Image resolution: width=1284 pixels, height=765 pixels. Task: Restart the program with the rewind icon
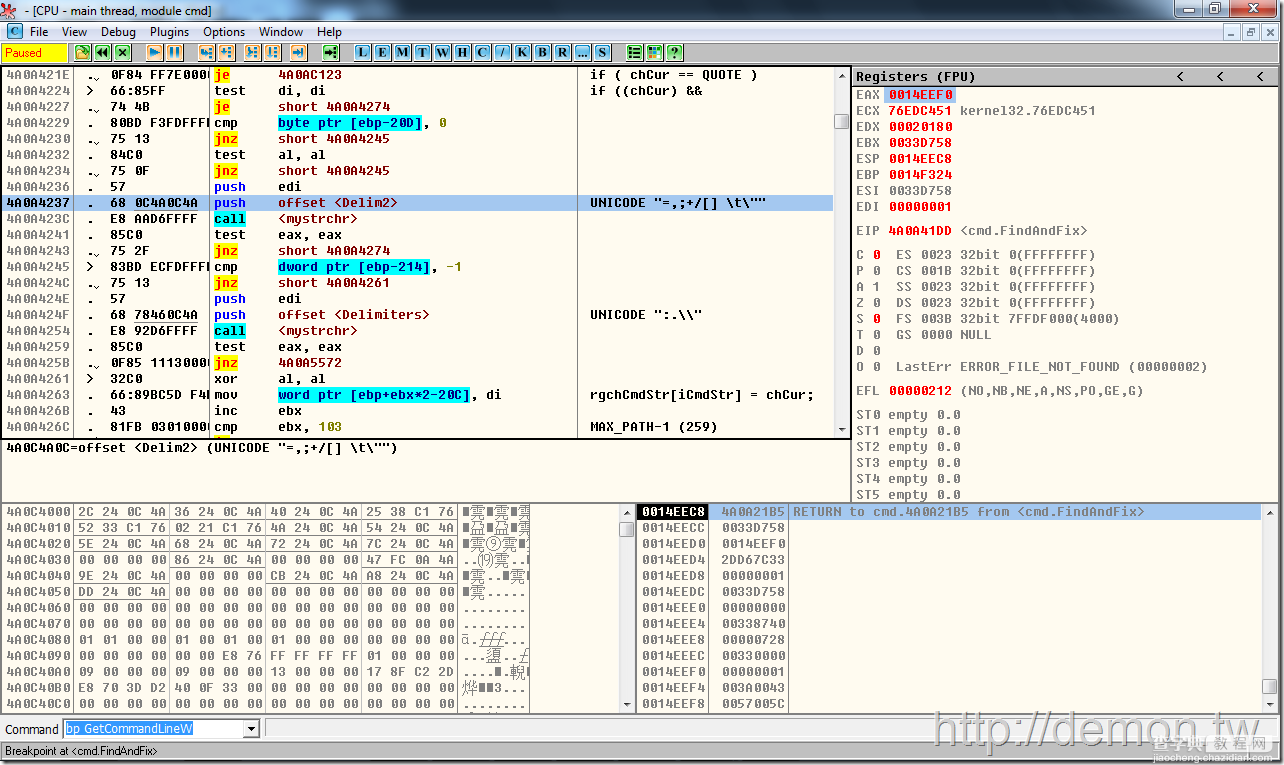[102, 52]
